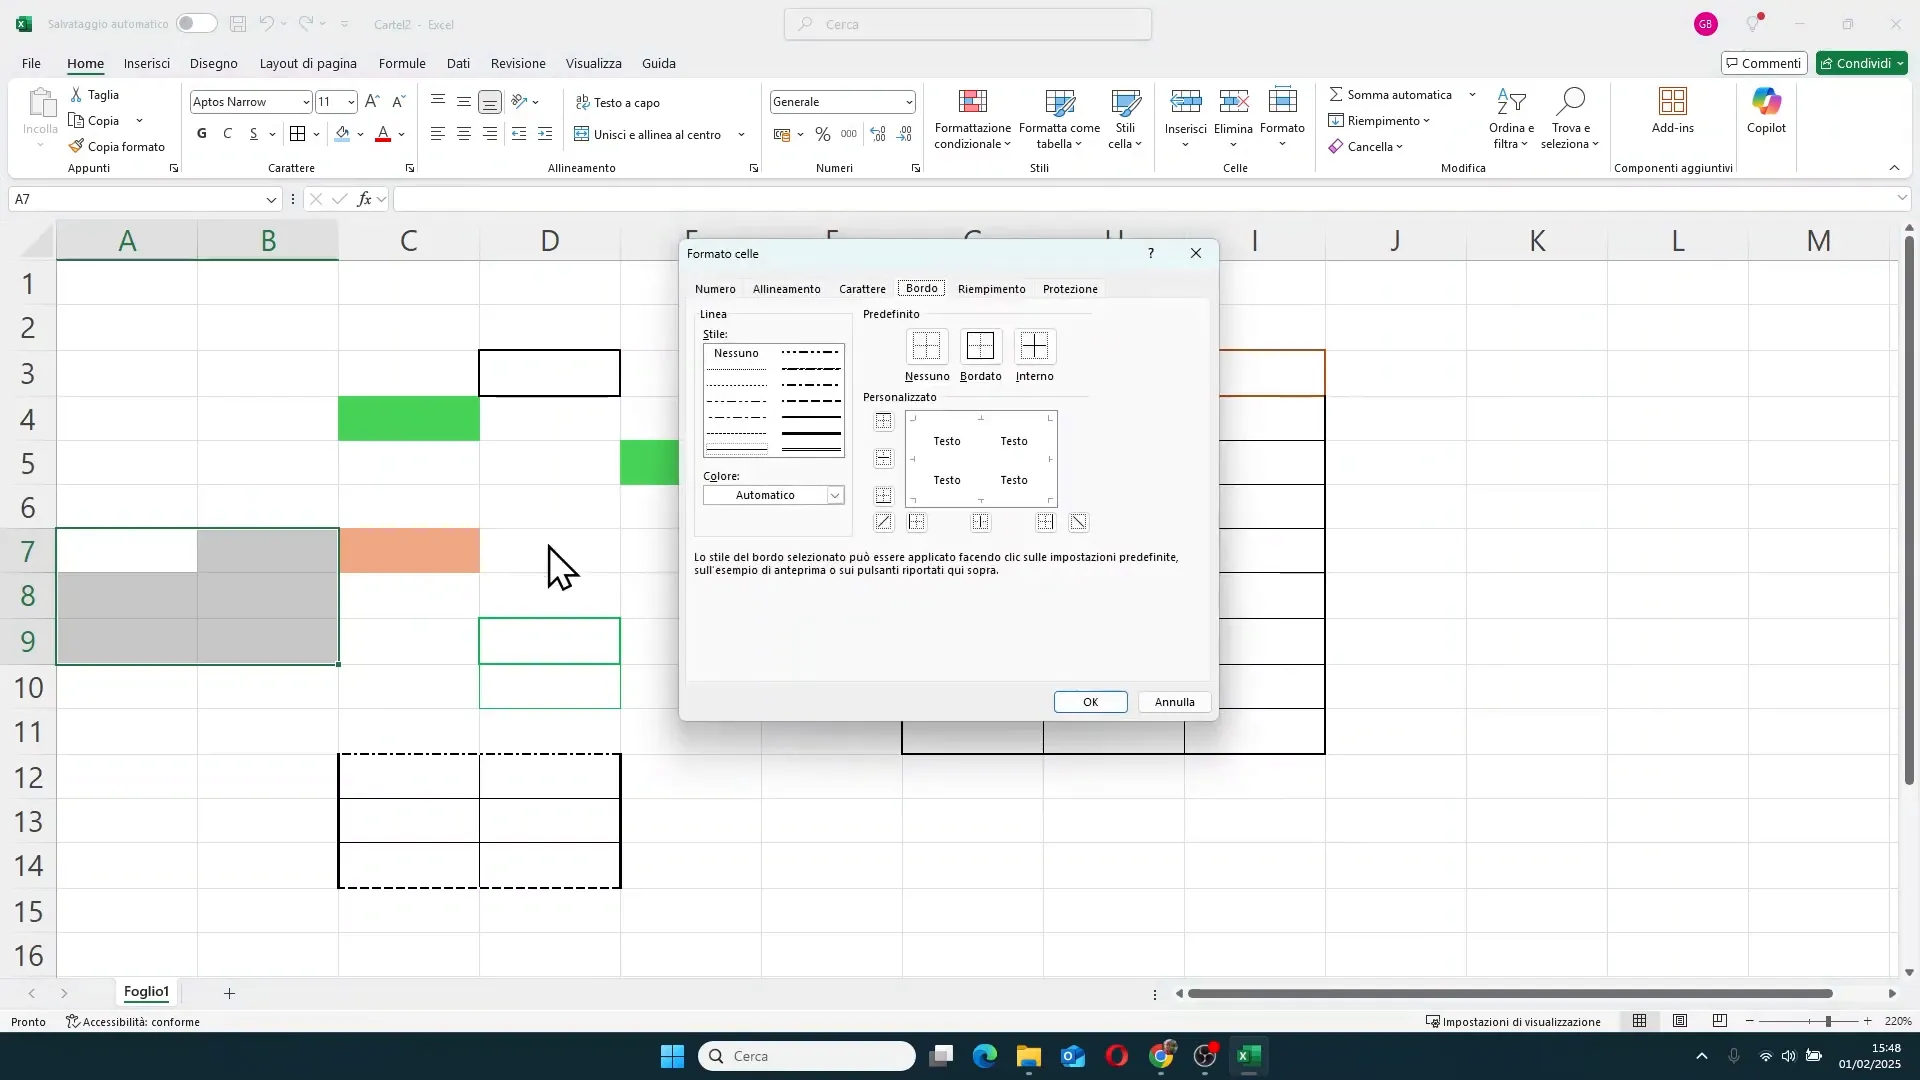Click the Condividi button
This screenshot has height=1080, width=1920.
pyautogui.click(x=1862, y=63)
